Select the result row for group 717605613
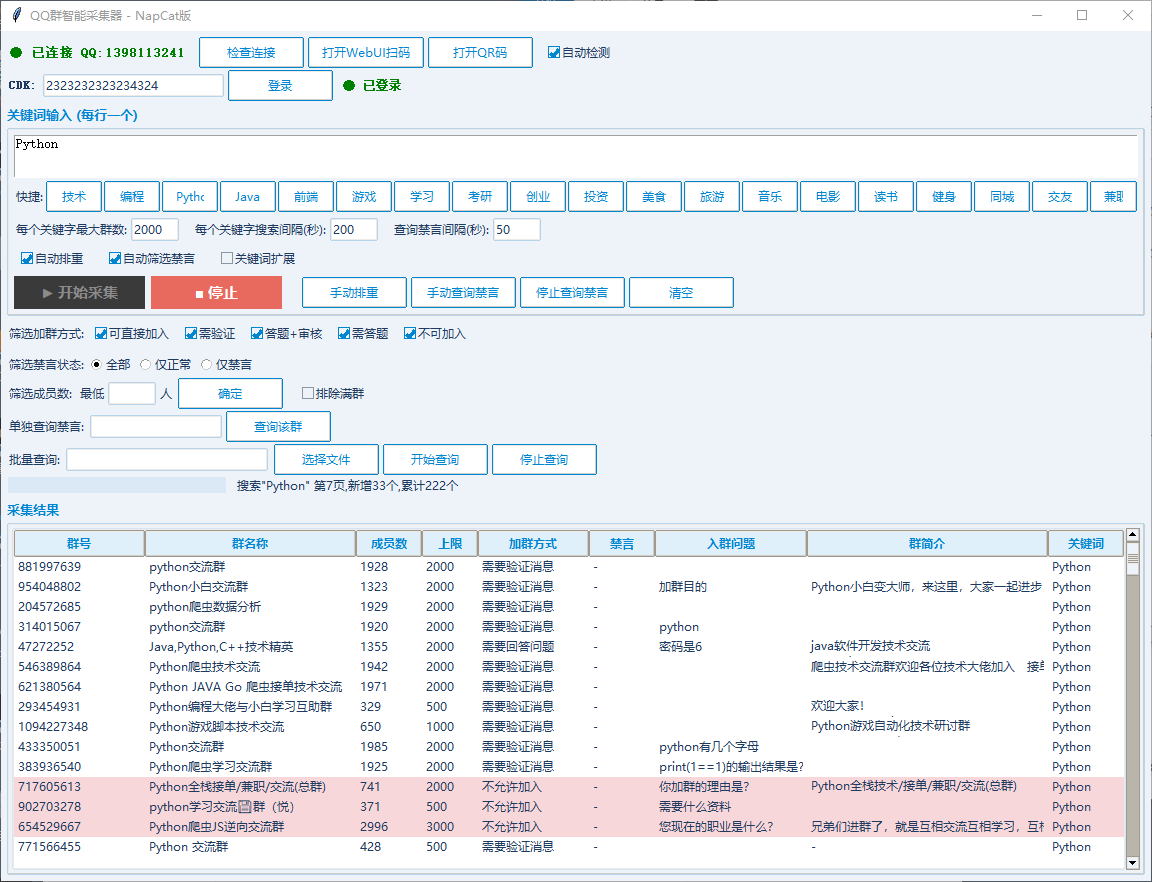The image size is (1152, 882). click(569, 786)
